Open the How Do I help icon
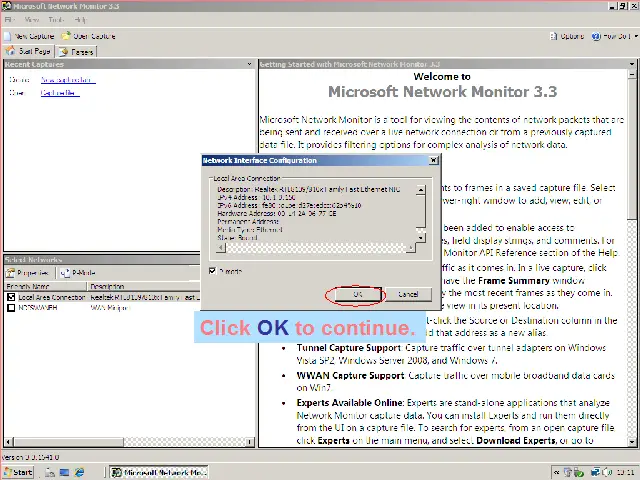Screen dimensions: 640x480 point(596,36)
